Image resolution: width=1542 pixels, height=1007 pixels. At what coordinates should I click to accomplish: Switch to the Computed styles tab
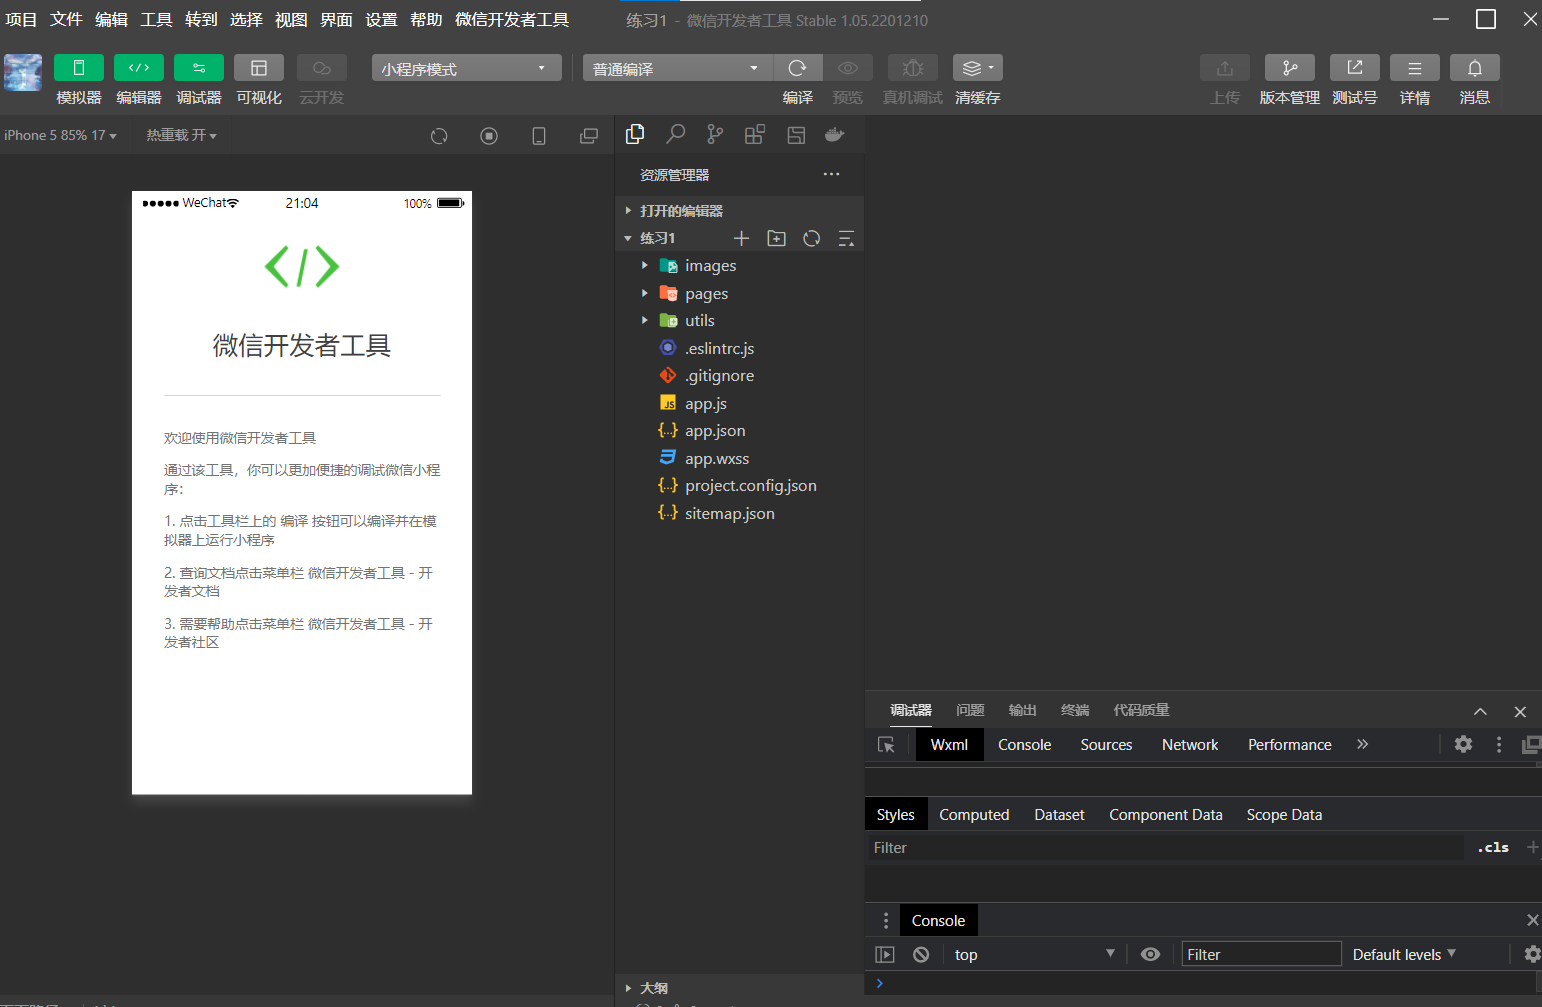974,815
